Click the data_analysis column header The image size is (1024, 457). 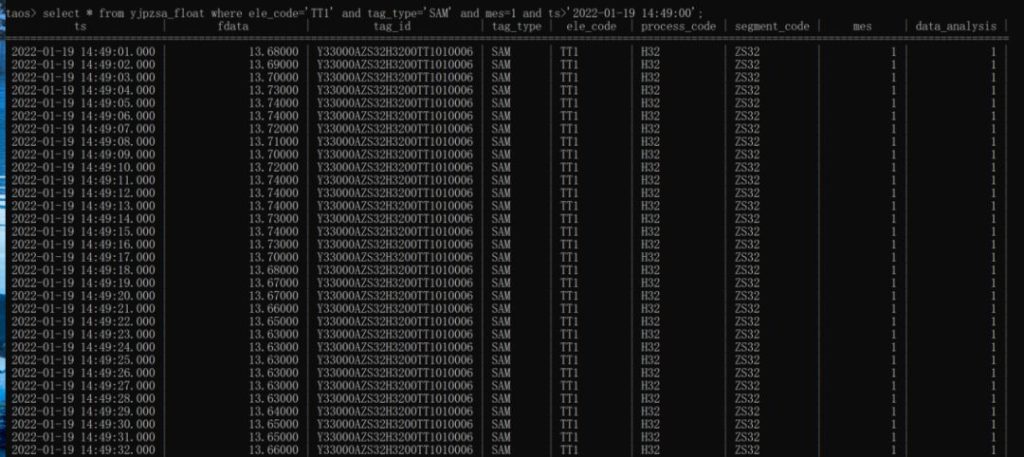(x=956, y=27)
